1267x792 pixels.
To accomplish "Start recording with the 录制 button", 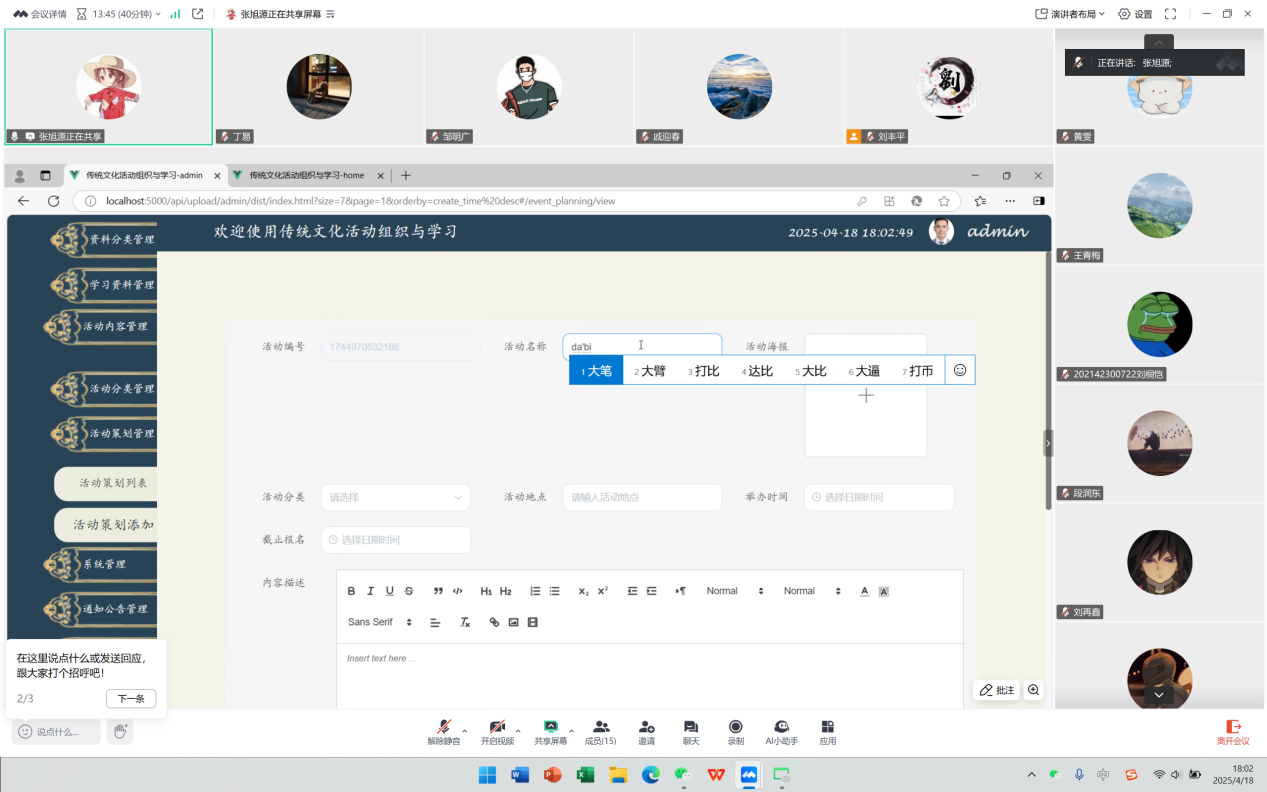I will coord(735,732).
